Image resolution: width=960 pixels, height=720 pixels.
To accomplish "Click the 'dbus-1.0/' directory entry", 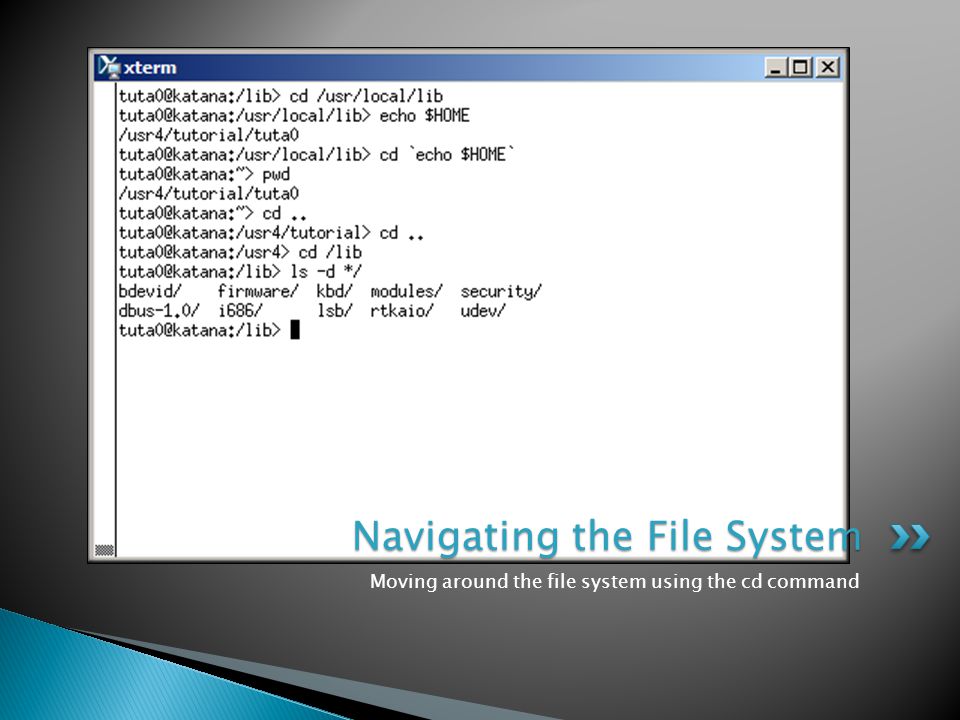I will [159, 311].
